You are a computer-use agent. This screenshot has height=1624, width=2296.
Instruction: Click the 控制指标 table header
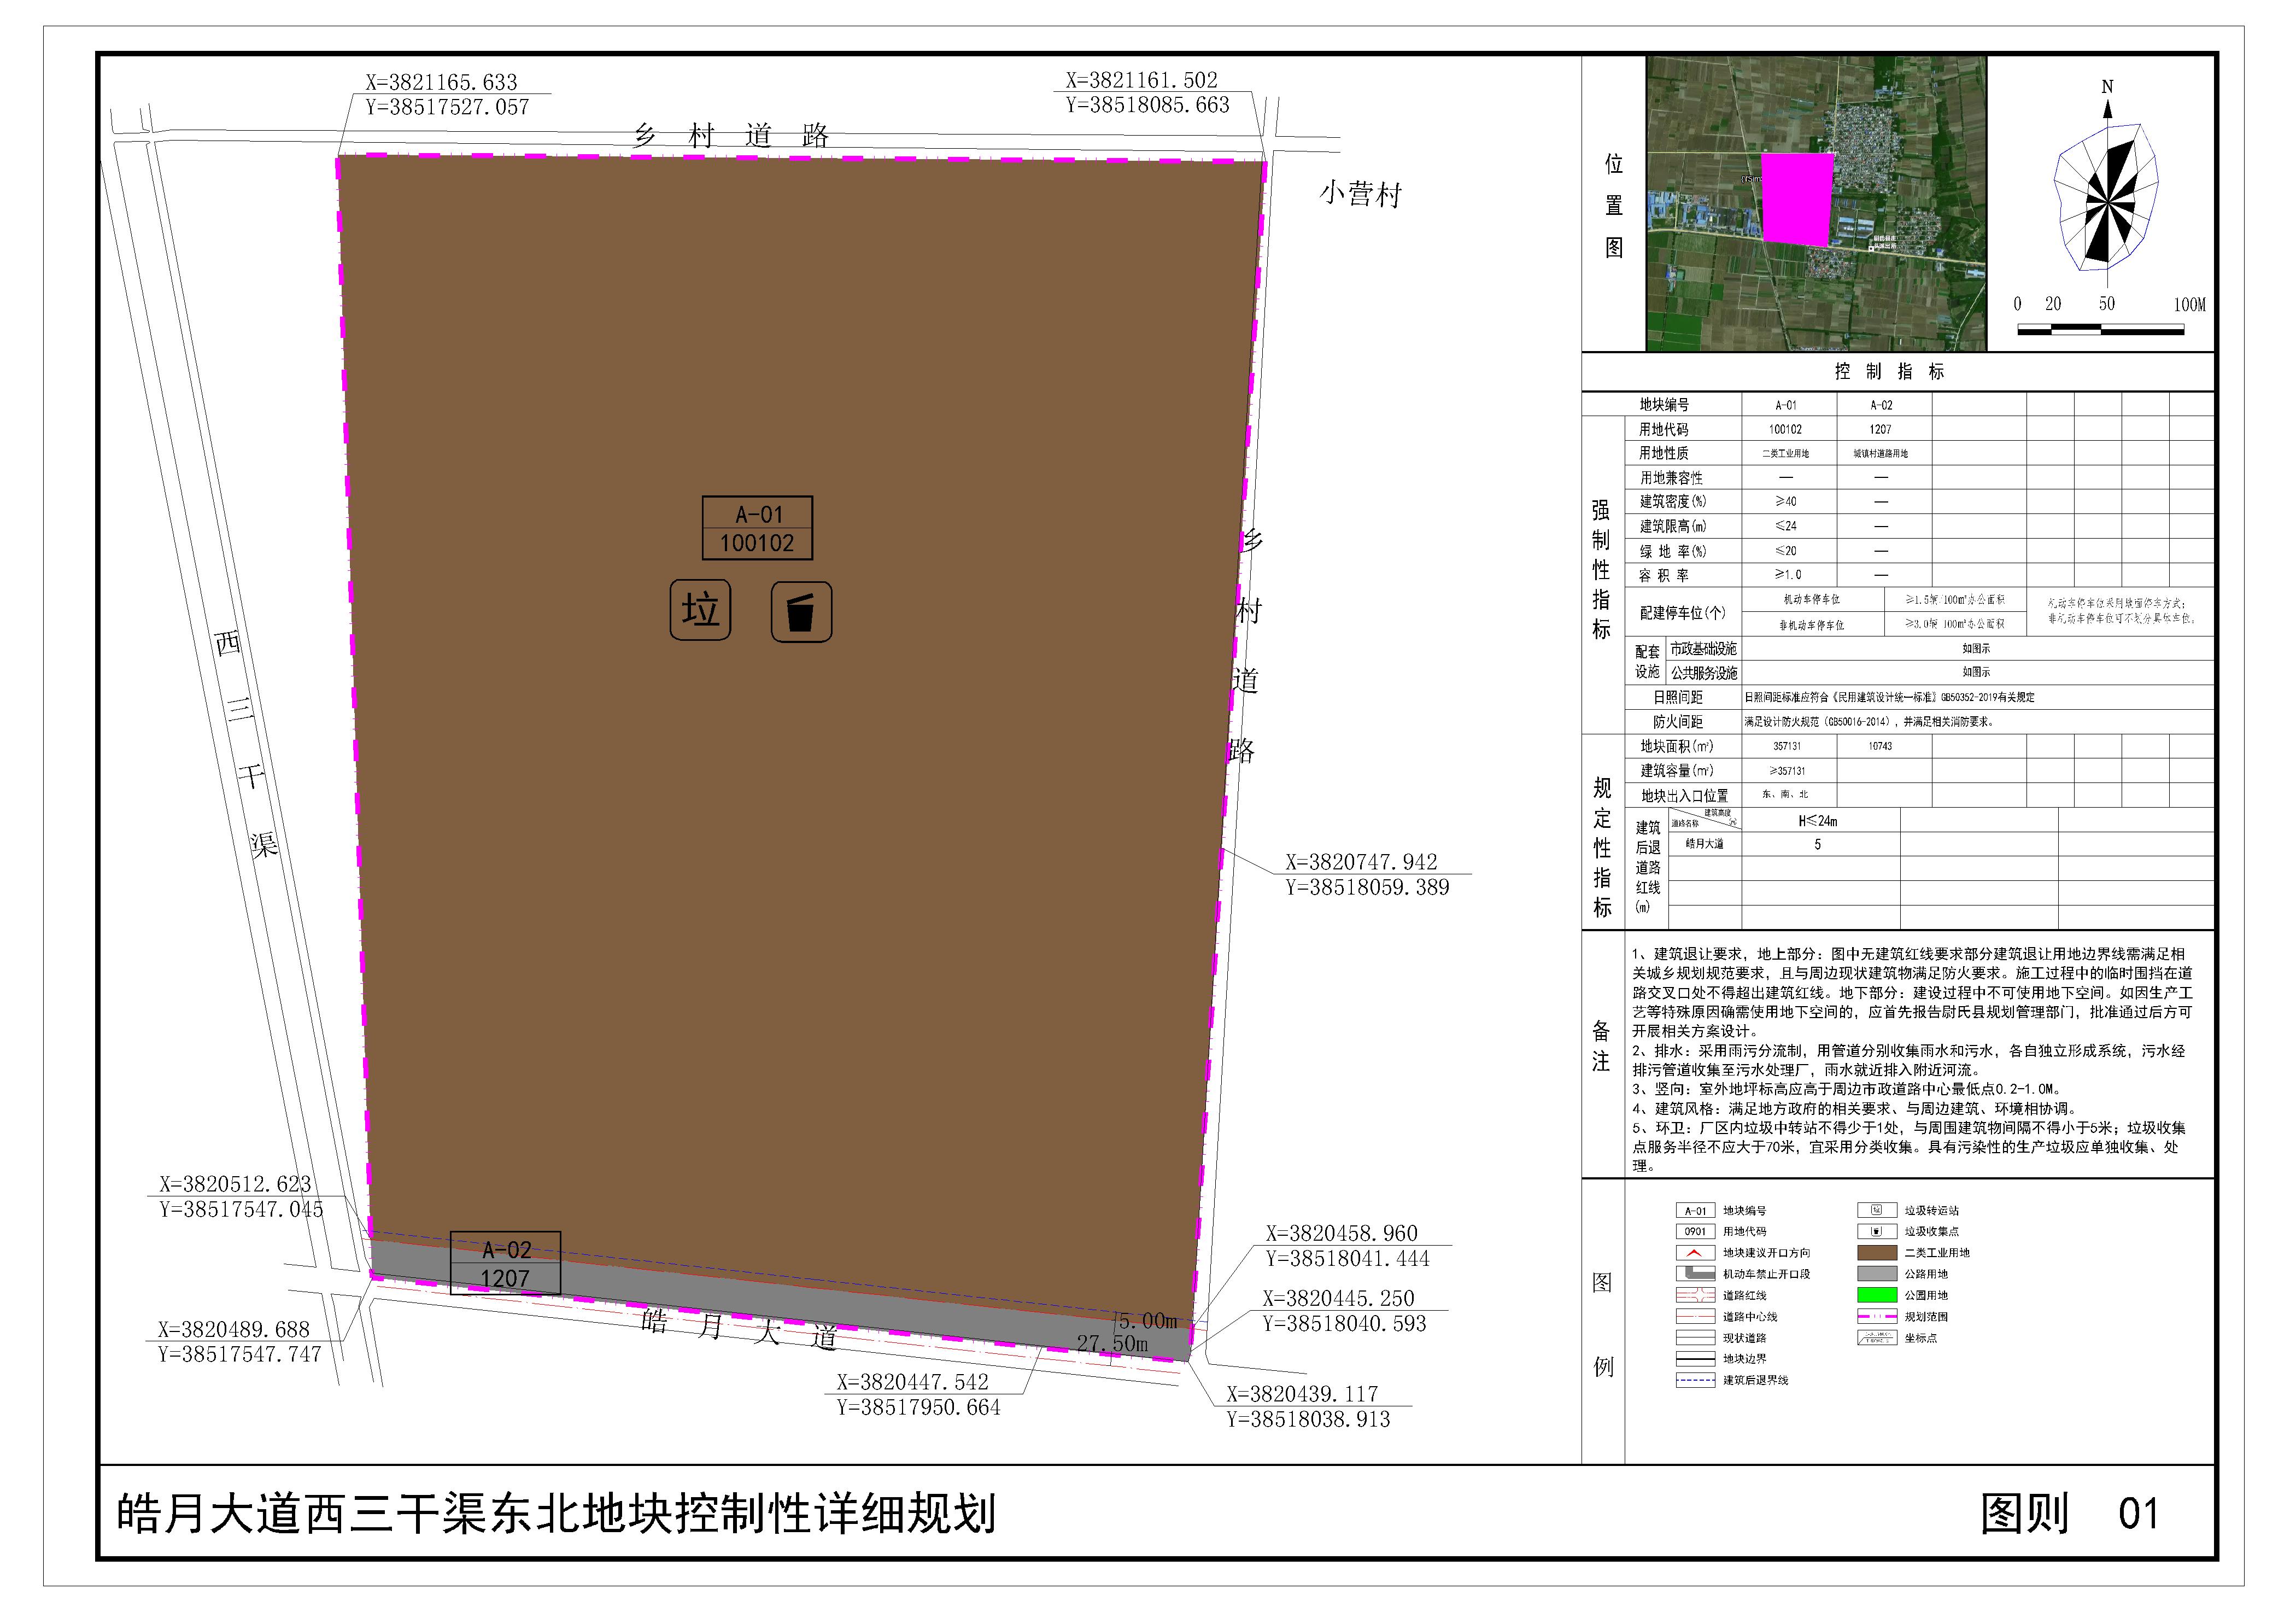tap(1889, 372)
